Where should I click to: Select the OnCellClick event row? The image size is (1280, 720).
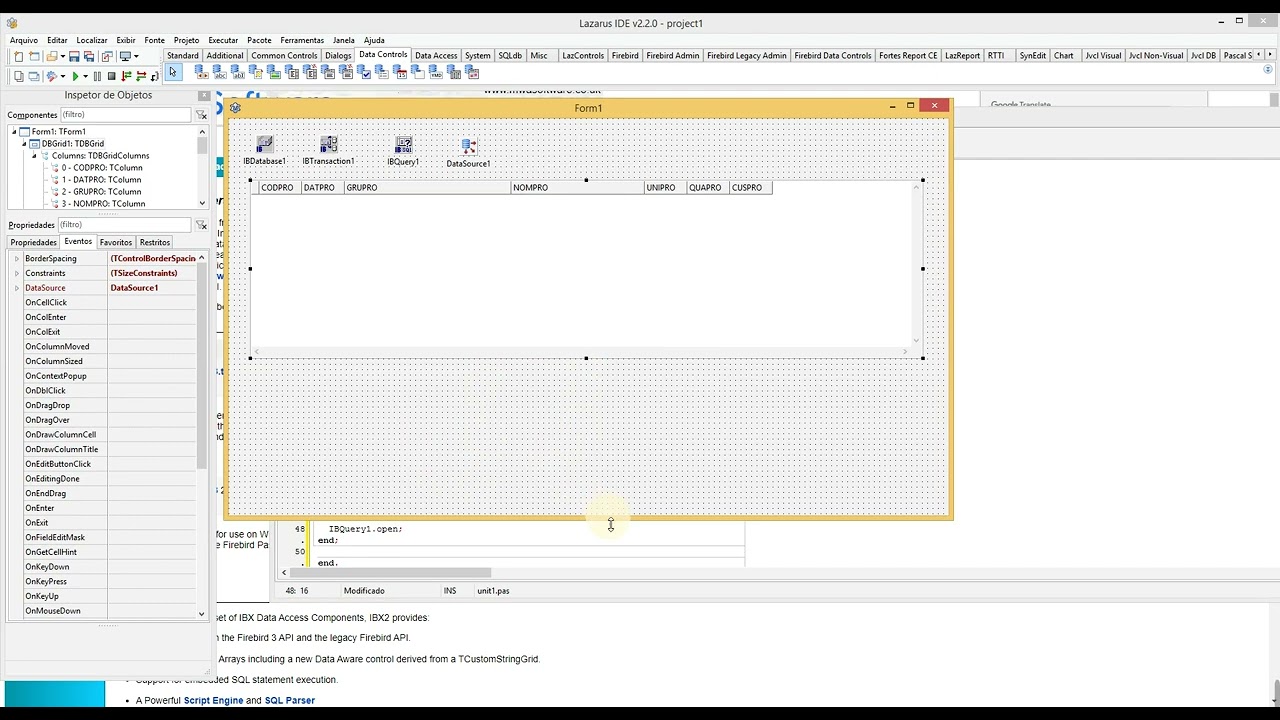[x=102, y=303]
